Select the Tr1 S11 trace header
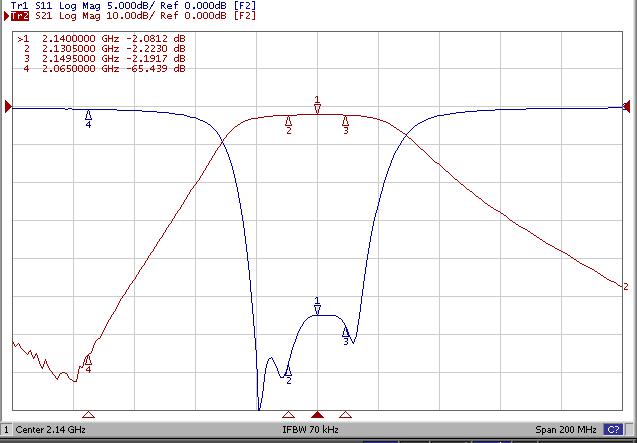Image resolution: width=637 pixels, height=443 pixels. 133,6
